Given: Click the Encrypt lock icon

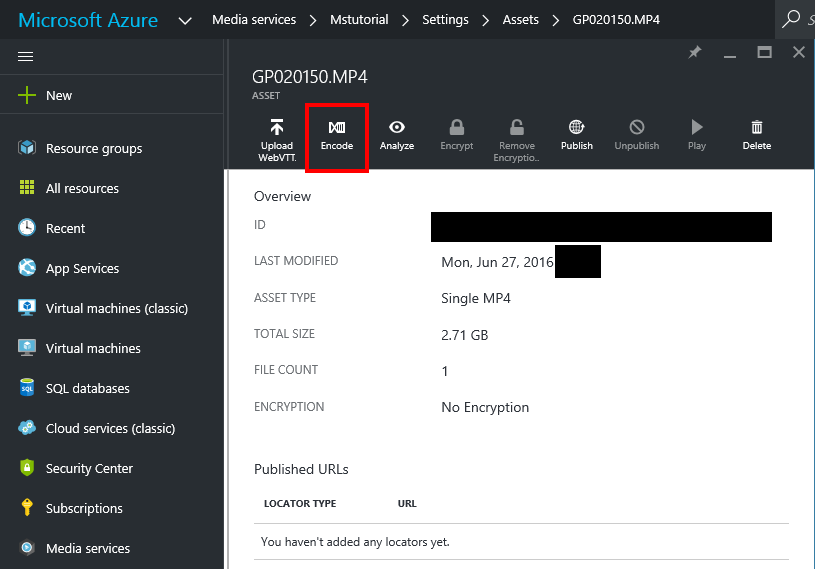Looking at the screenshot, I should pyautogui.click(x=456, y=127).
